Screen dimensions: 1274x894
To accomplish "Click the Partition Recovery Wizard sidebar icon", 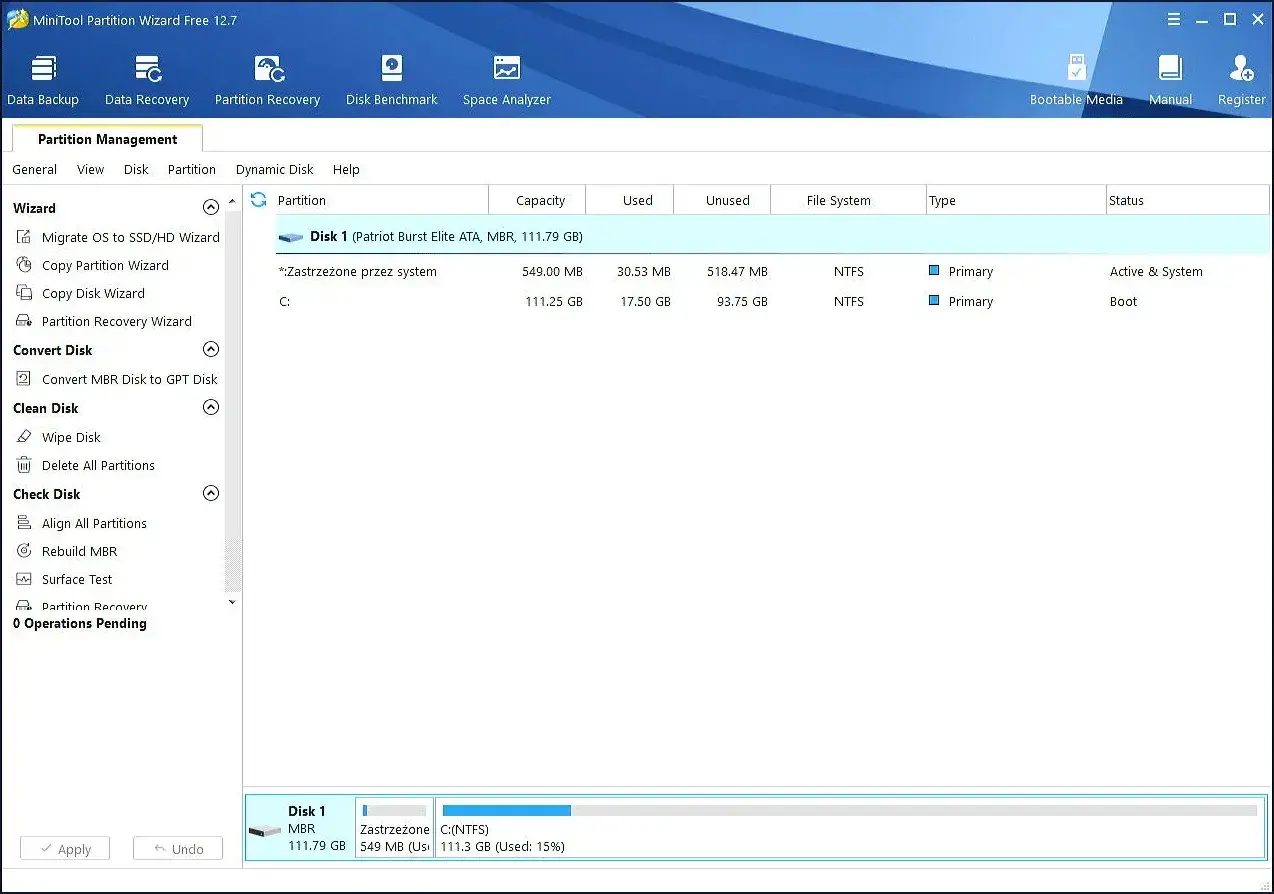I will [24, 321].
